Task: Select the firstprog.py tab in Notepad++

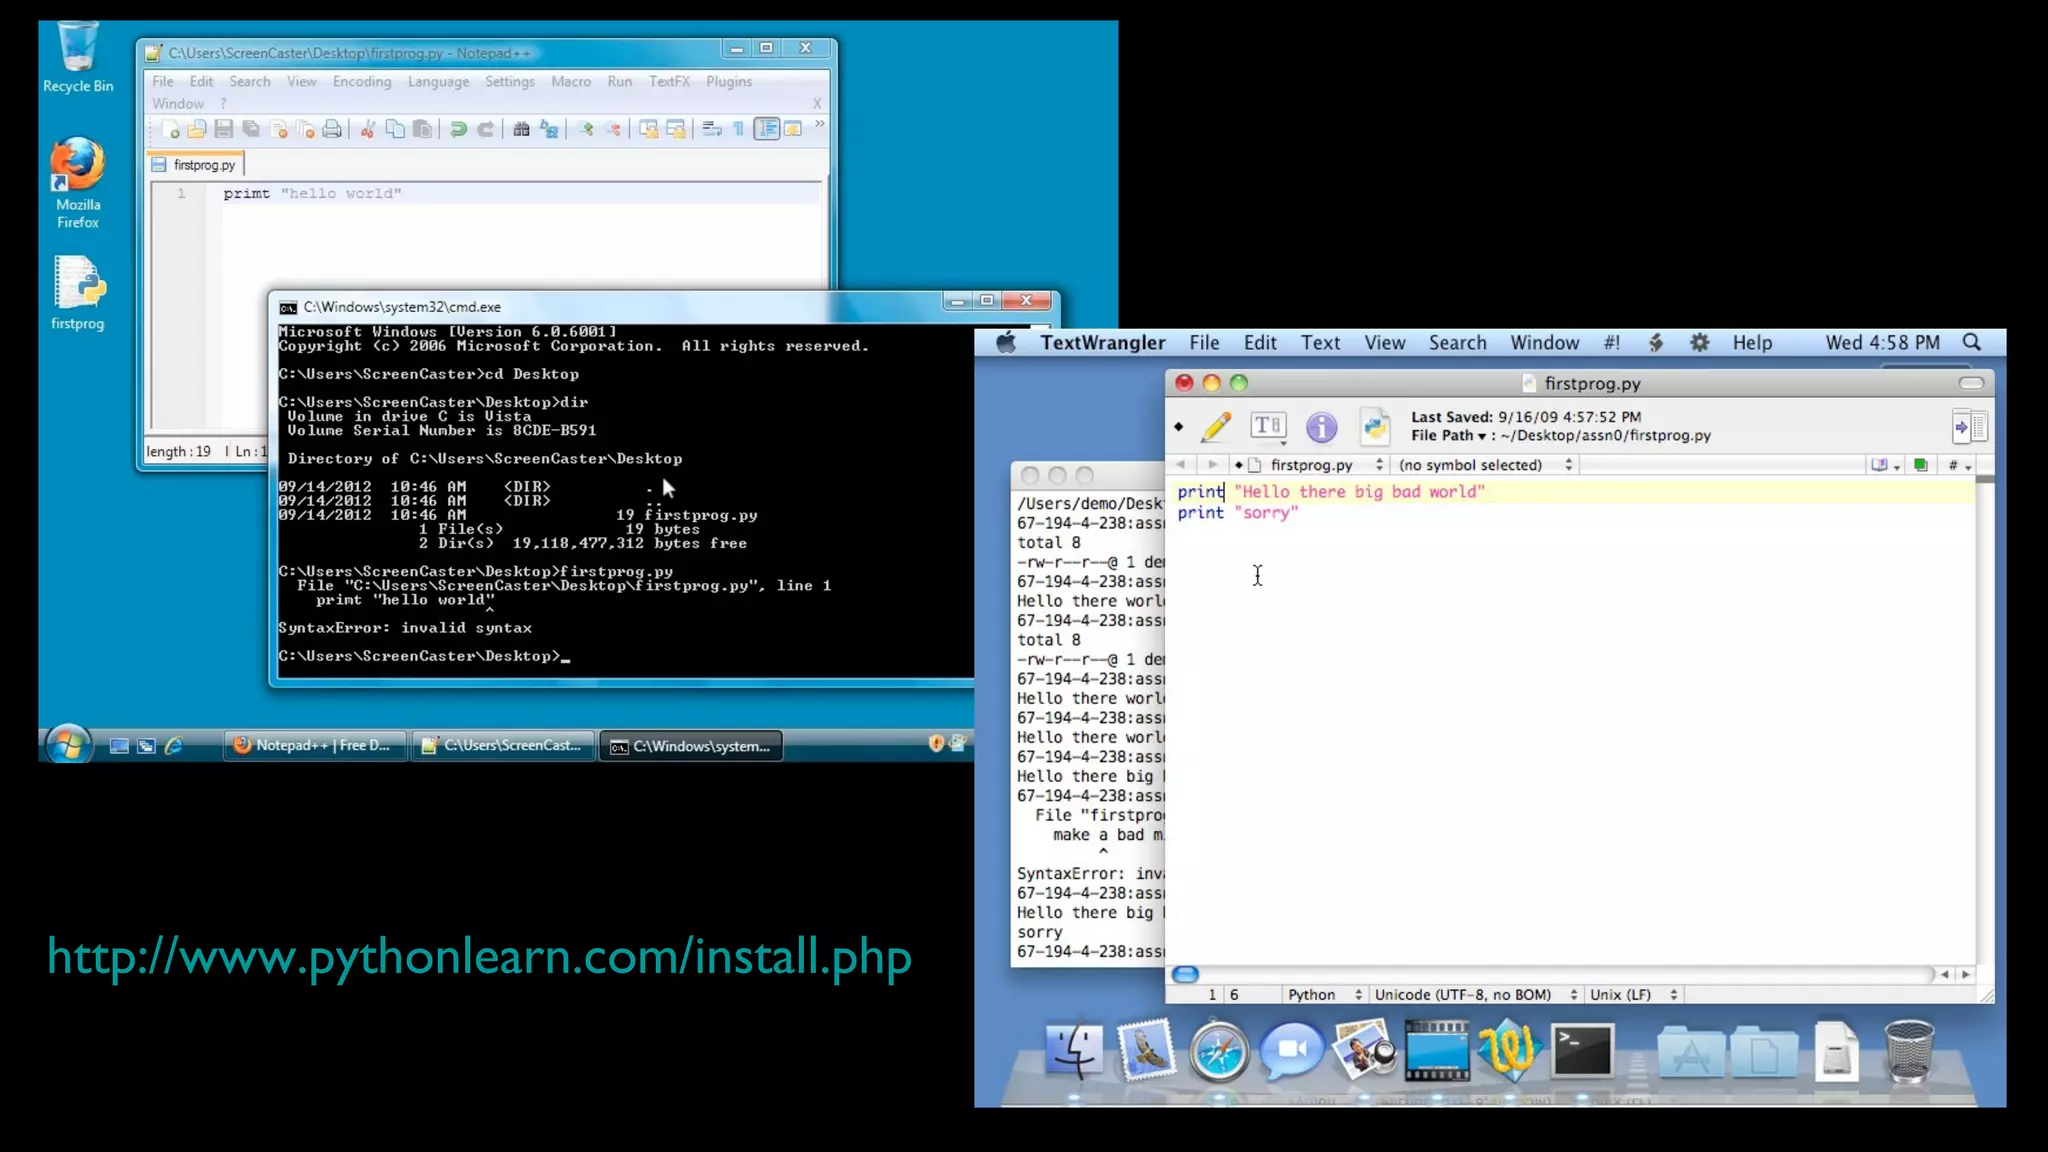Action: click(x=195, y=165)
